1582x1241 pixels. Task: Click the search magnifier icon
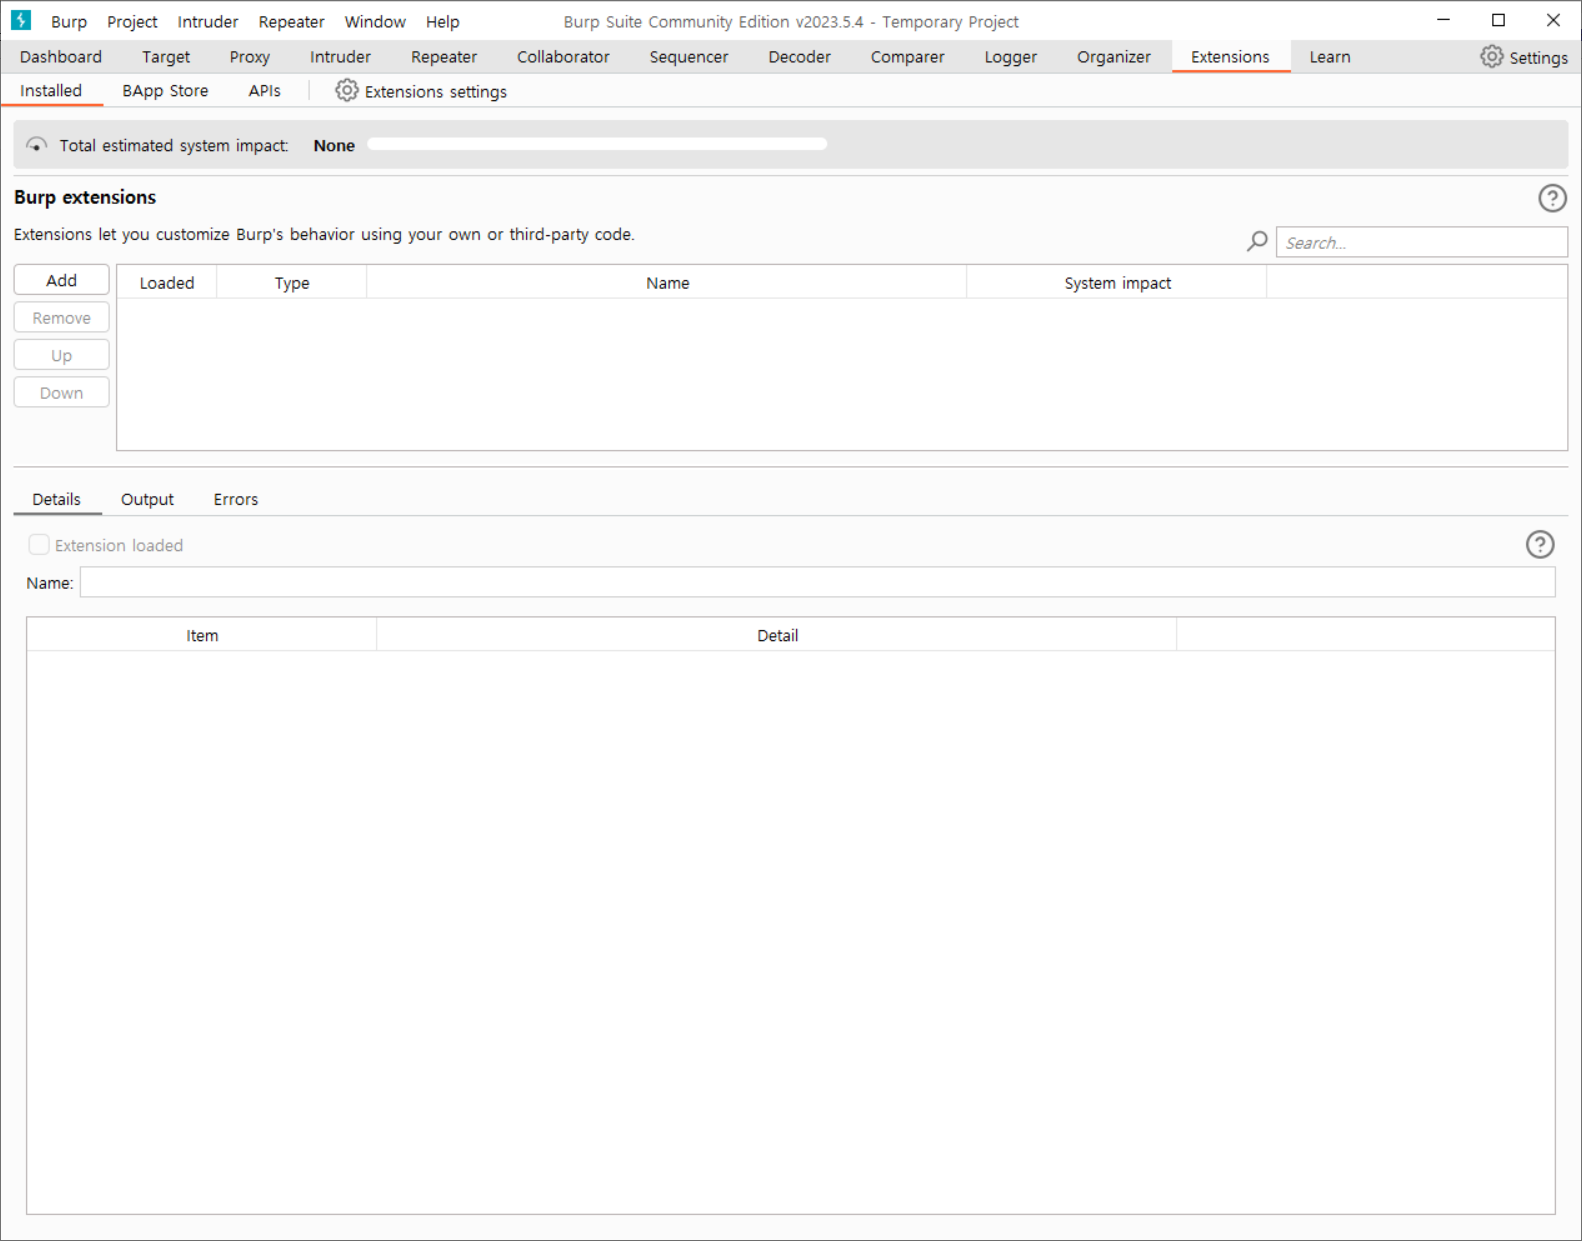coord(1257,242)
